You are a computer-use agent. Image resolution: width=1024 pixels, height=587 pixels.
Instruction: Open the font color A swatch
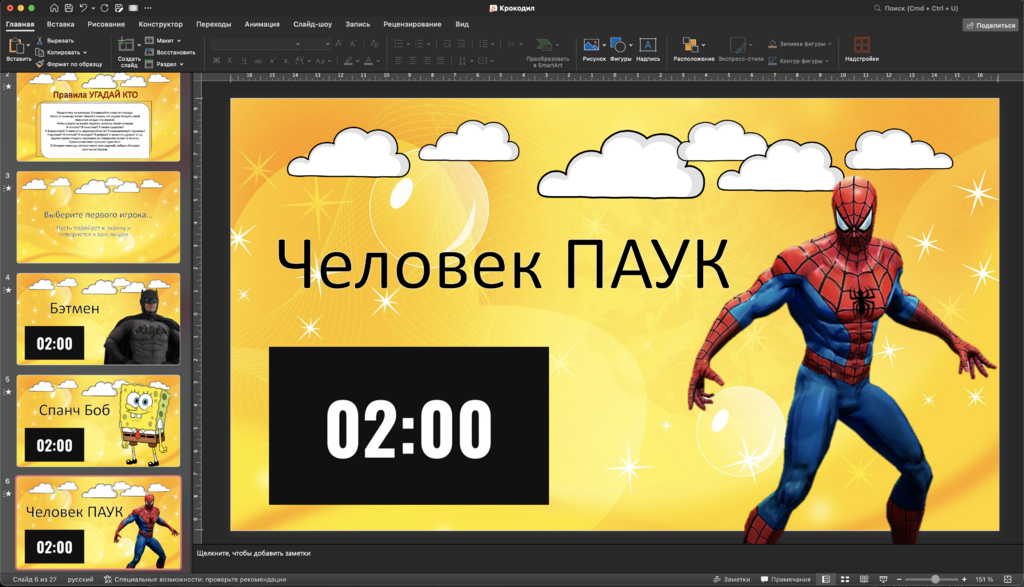tap(368, 61)
